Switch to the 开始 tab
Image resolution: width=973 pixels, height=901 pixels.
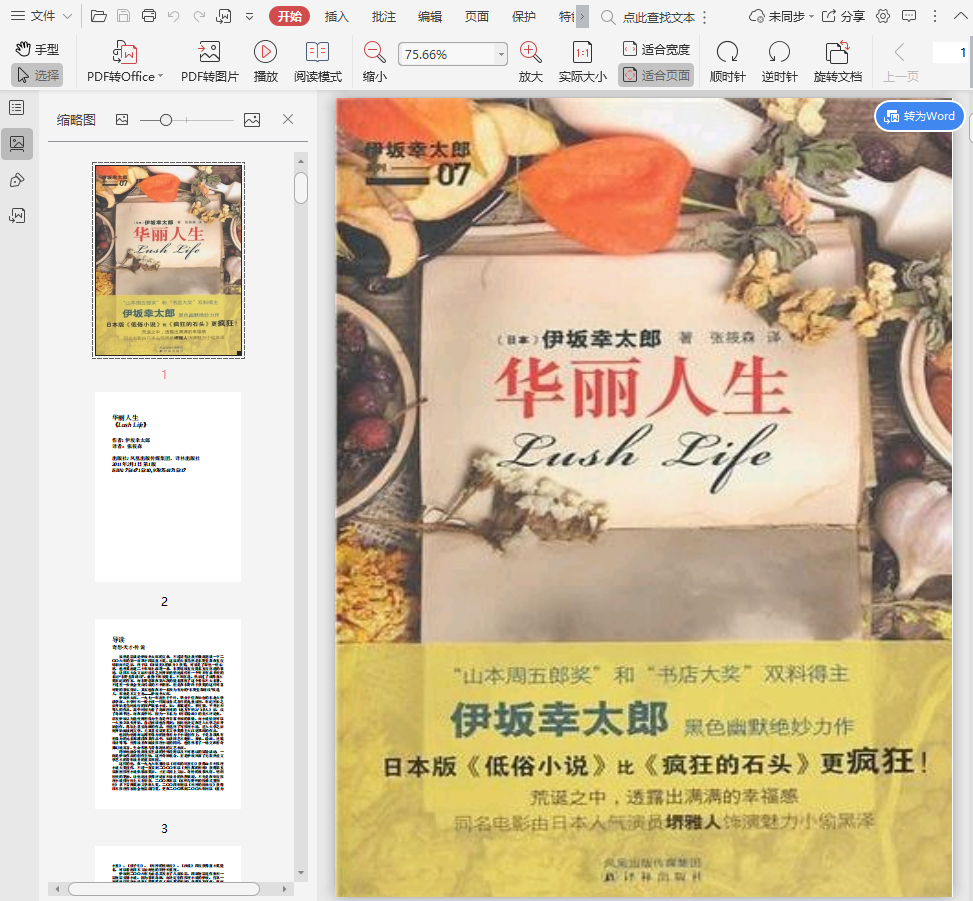289,17
